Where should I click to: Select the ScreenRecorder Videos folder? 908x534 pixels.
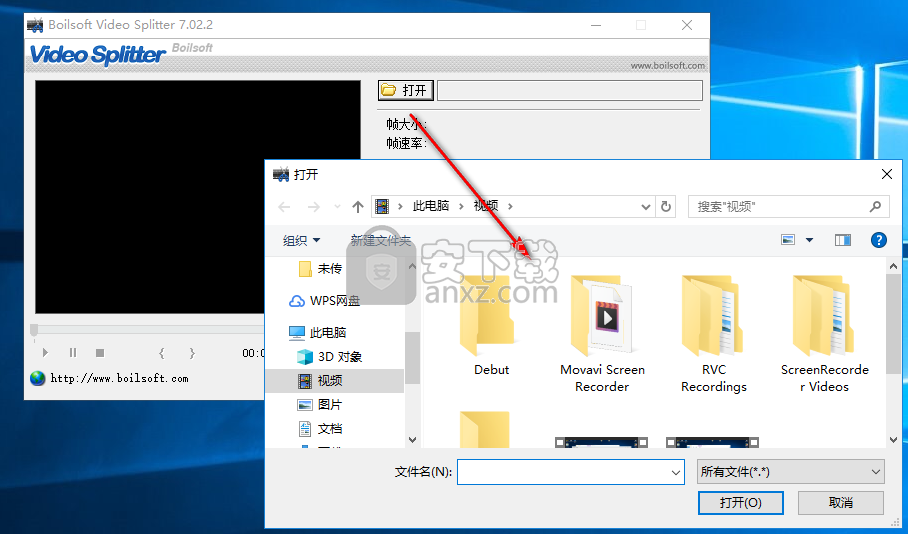point(825,335)
